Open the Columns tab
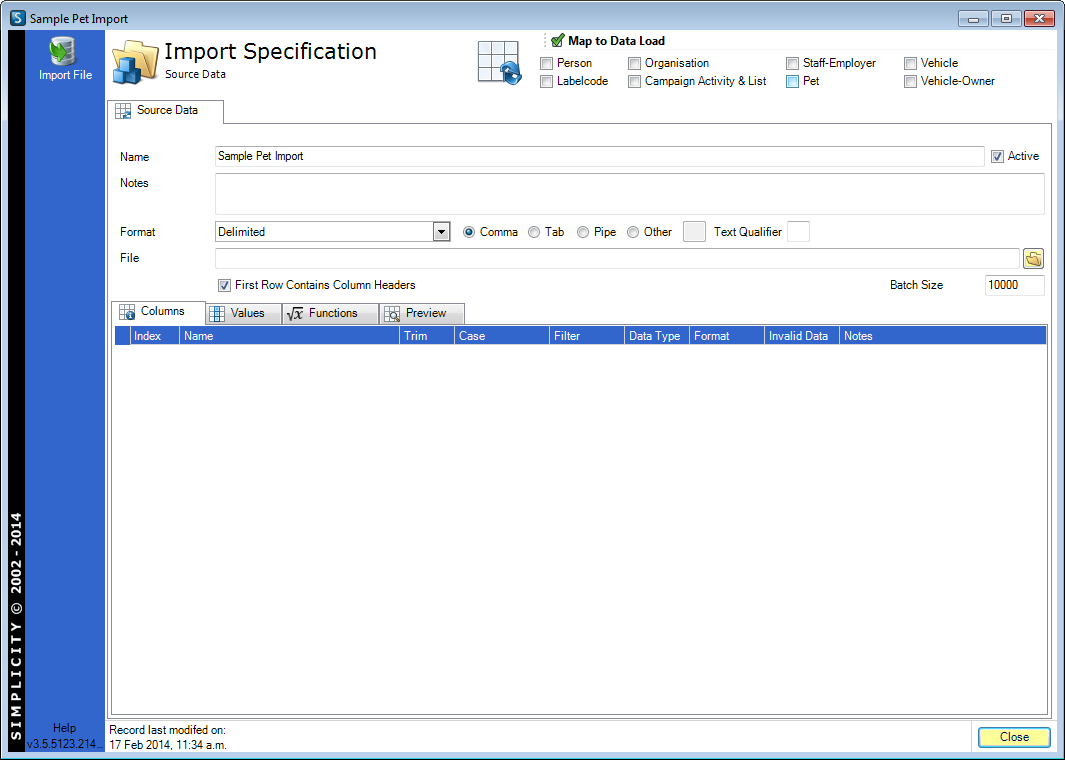1065x760 pixels. coord(158,312)
